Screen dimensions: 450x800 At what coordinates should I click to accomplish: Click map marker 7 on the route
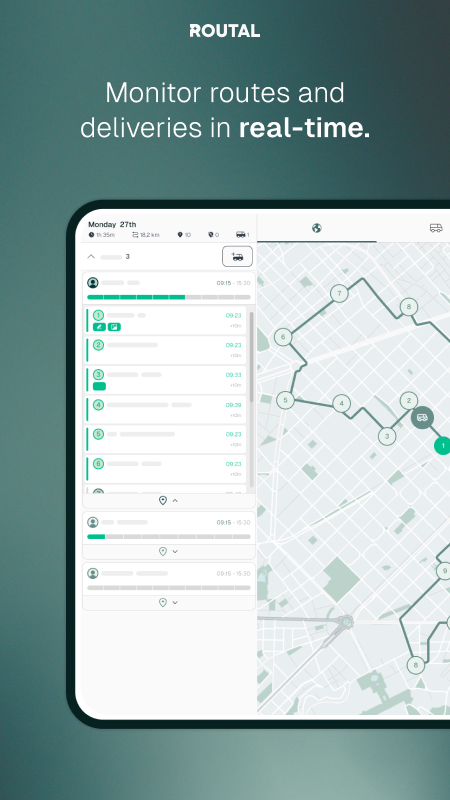click(x=339, y=293)
